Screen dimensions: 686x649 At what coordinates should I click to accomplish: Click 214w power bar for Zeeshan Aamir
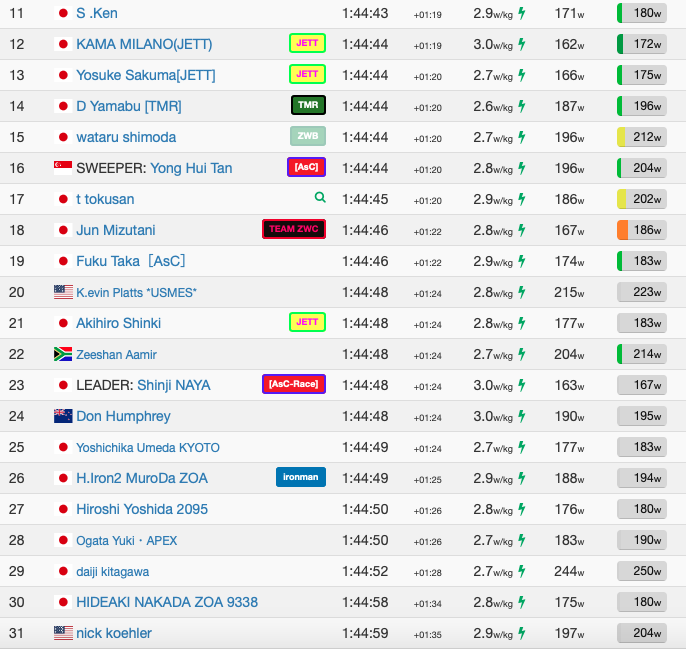click(642, 354)
